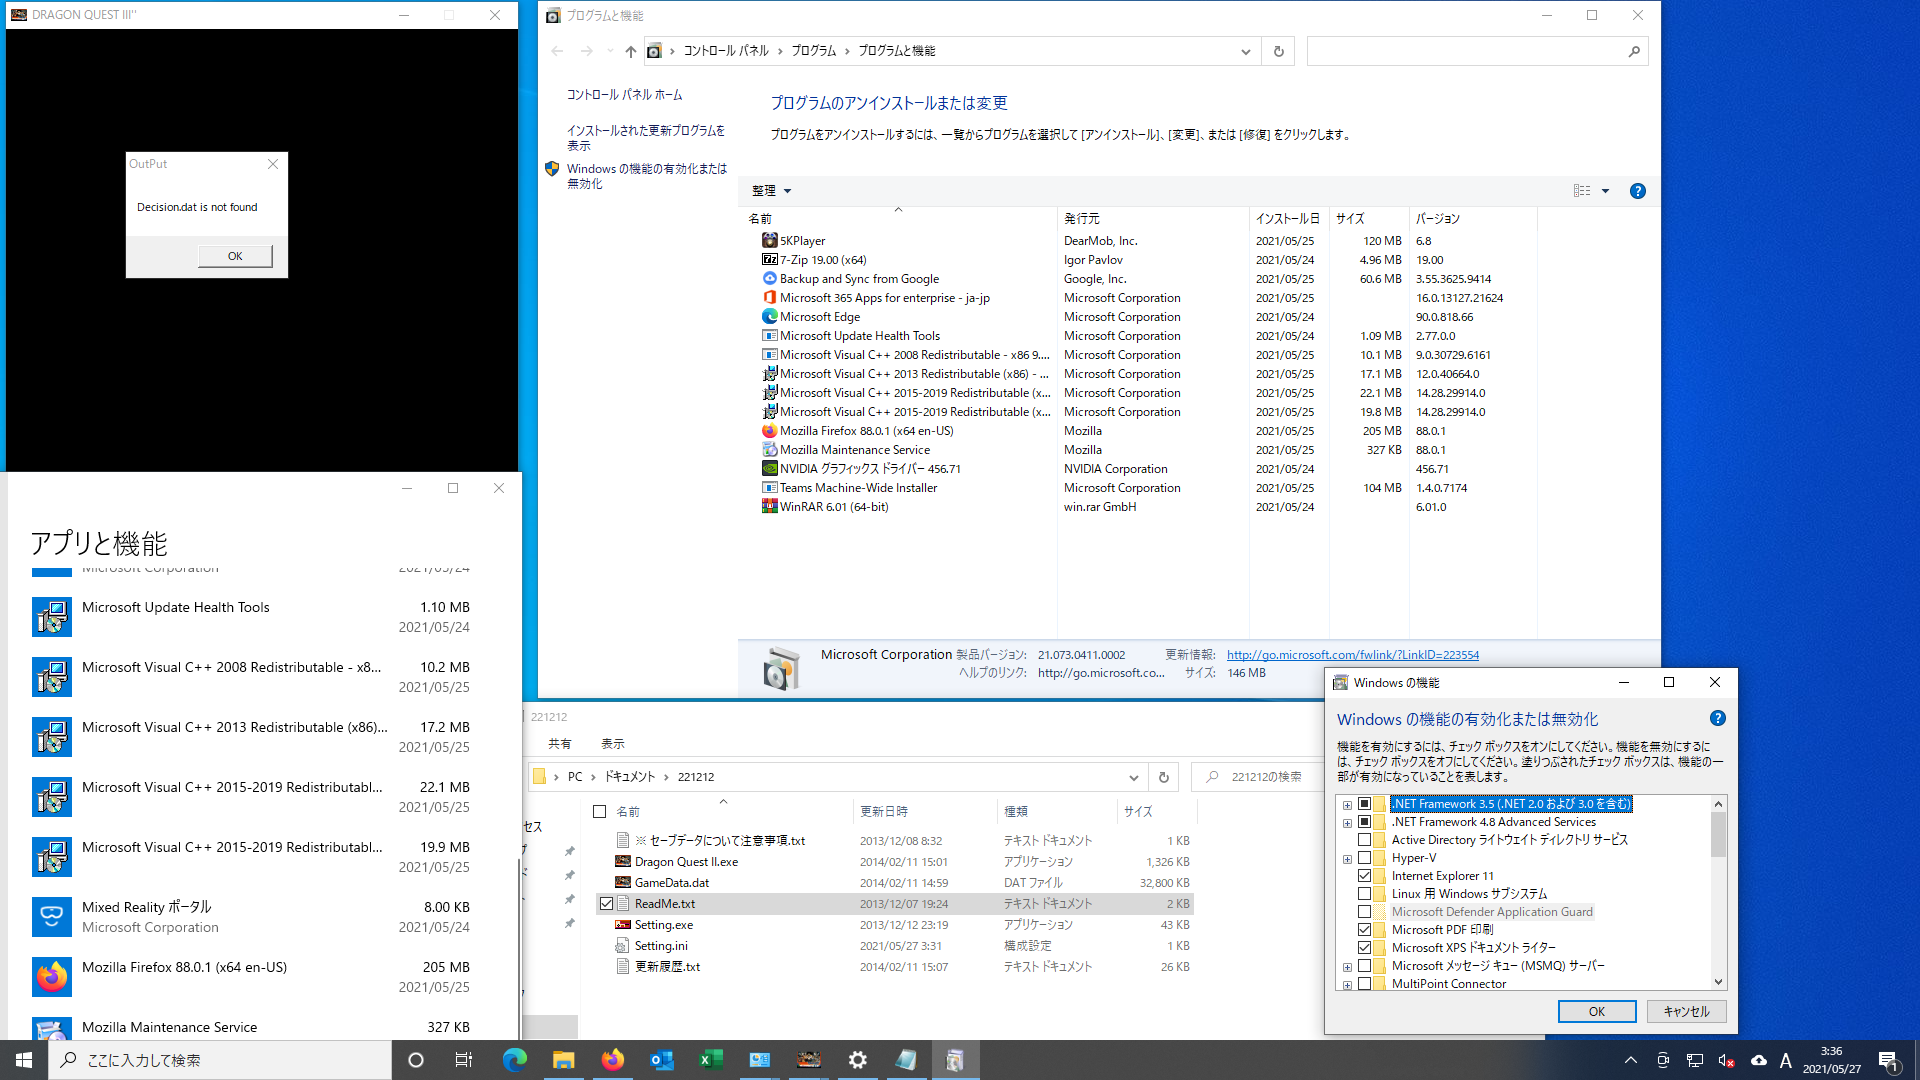Uncheck the Microsoft PDF 印刷 checkbox
Viewport: 1920px width, 1080px height.
pos(1364,930)
